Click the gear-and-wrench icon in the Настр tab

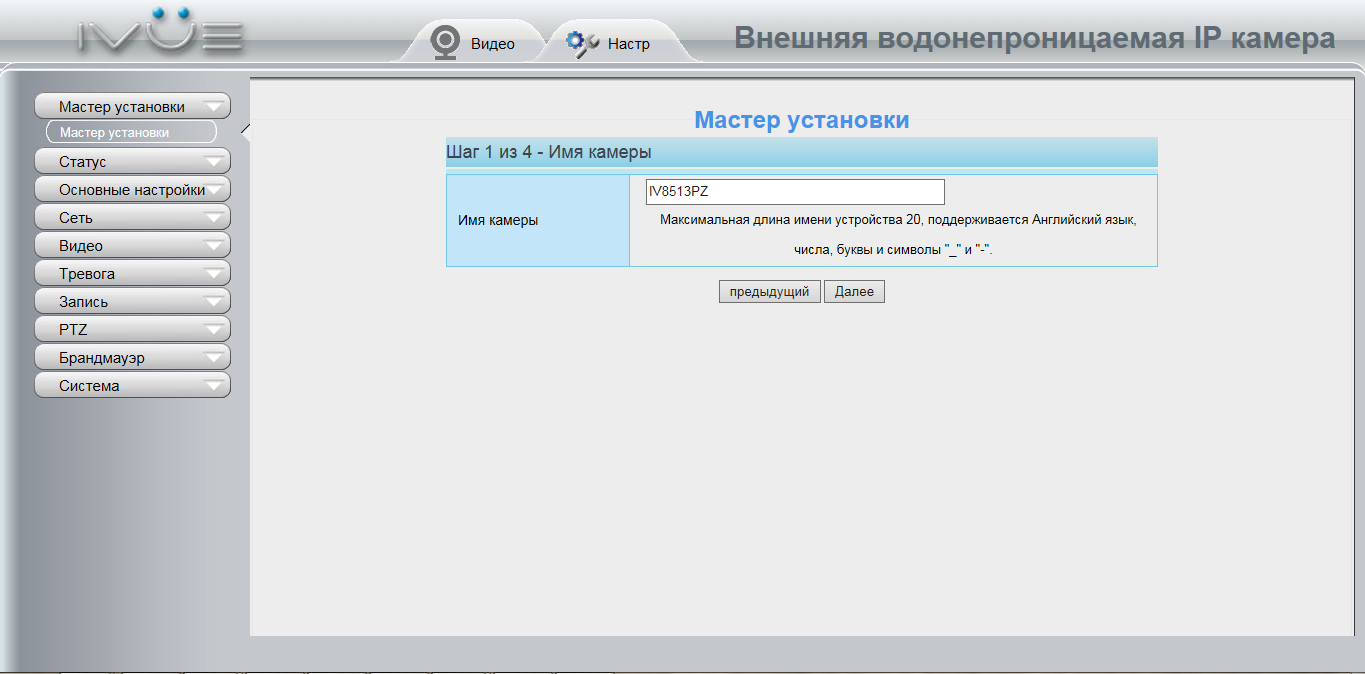pos(582,43)
